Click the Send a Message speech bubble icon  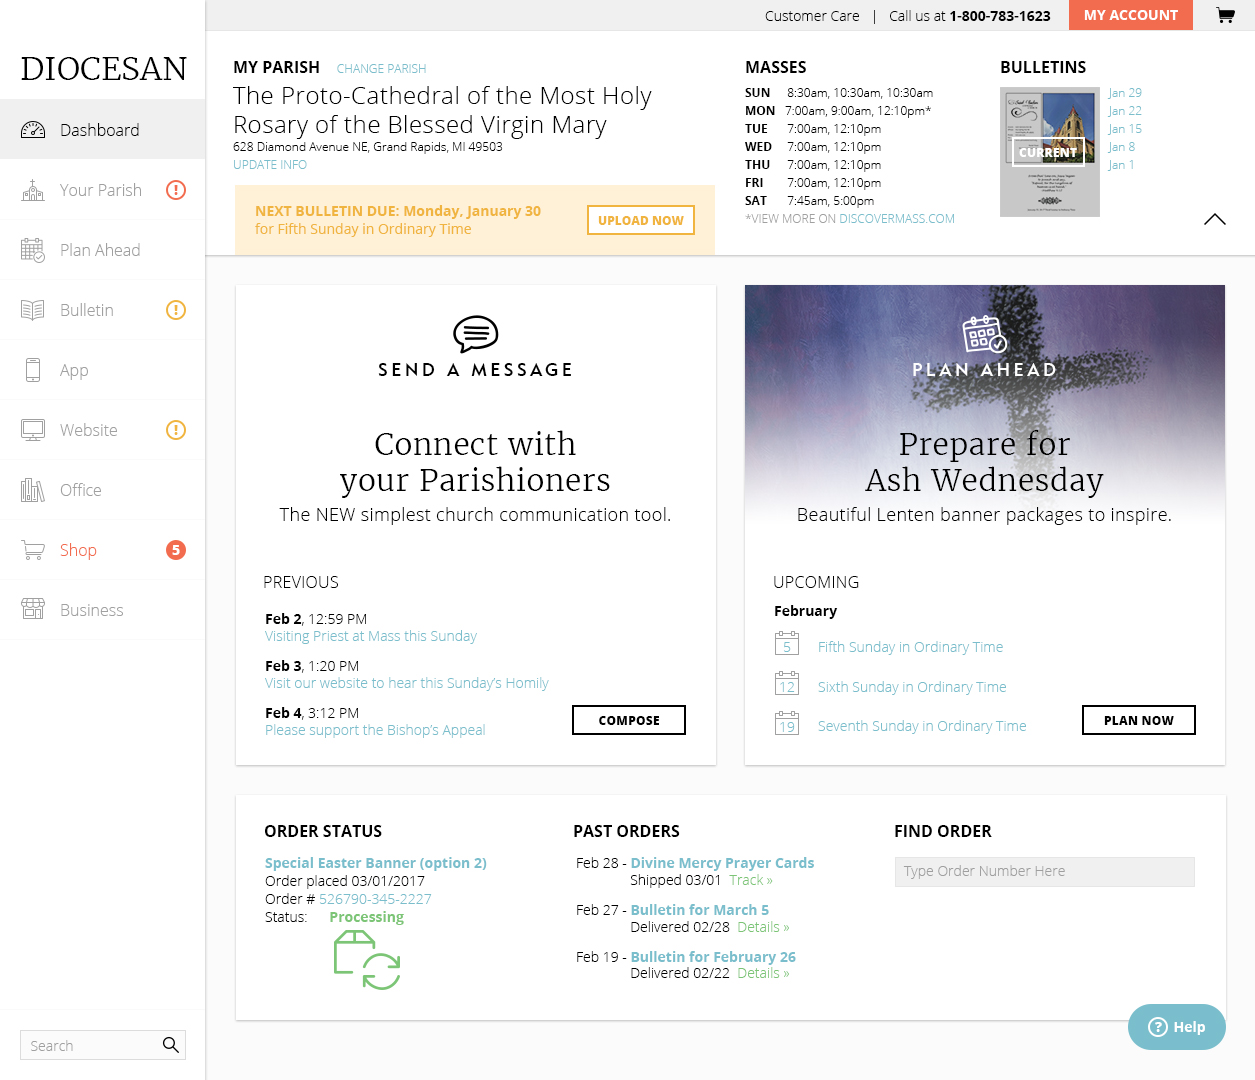click(x=475, y=334)
